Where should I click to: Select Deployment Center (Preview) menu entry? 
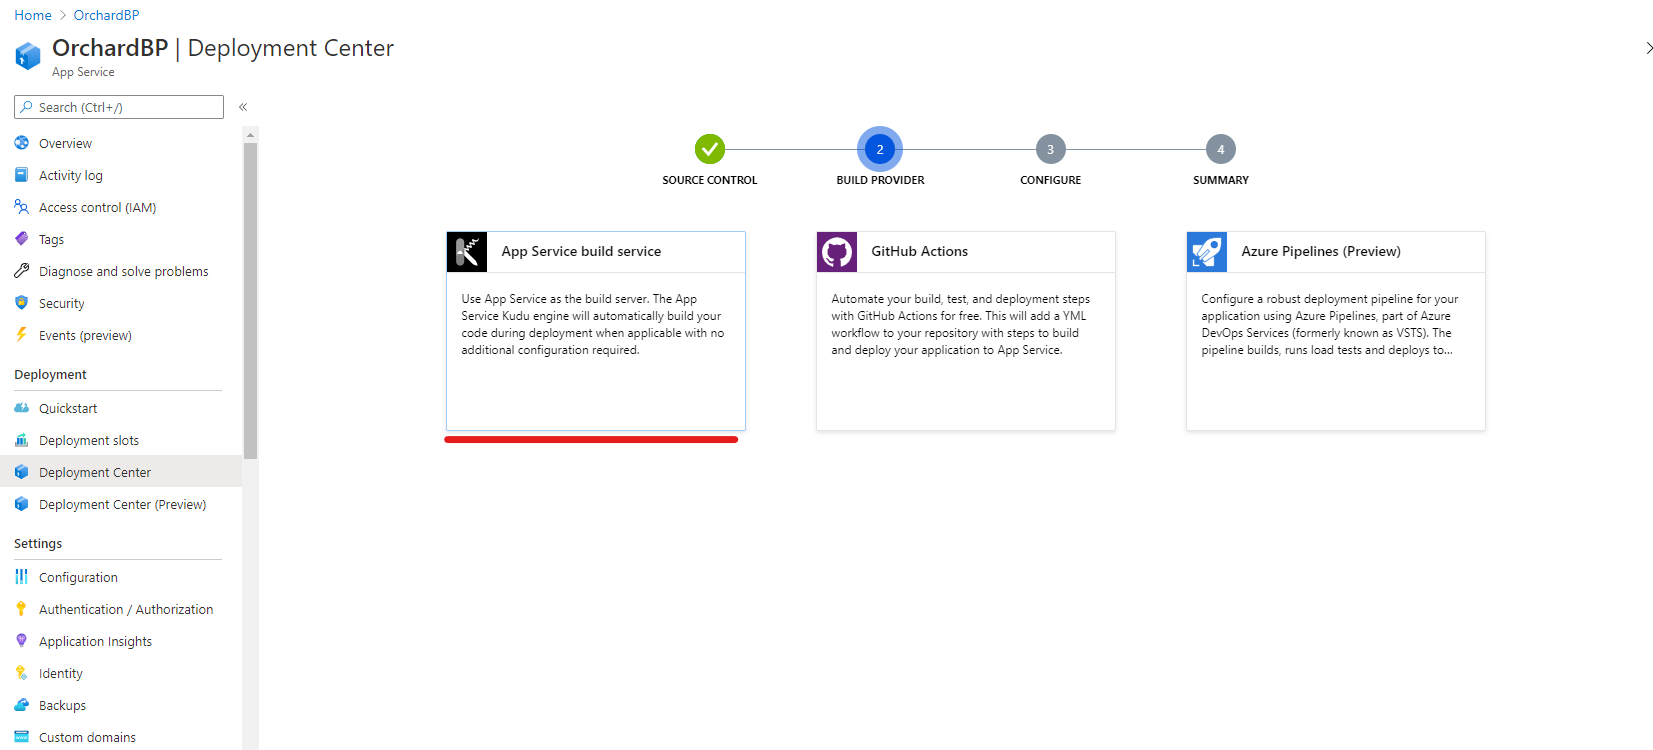[121, 504]
